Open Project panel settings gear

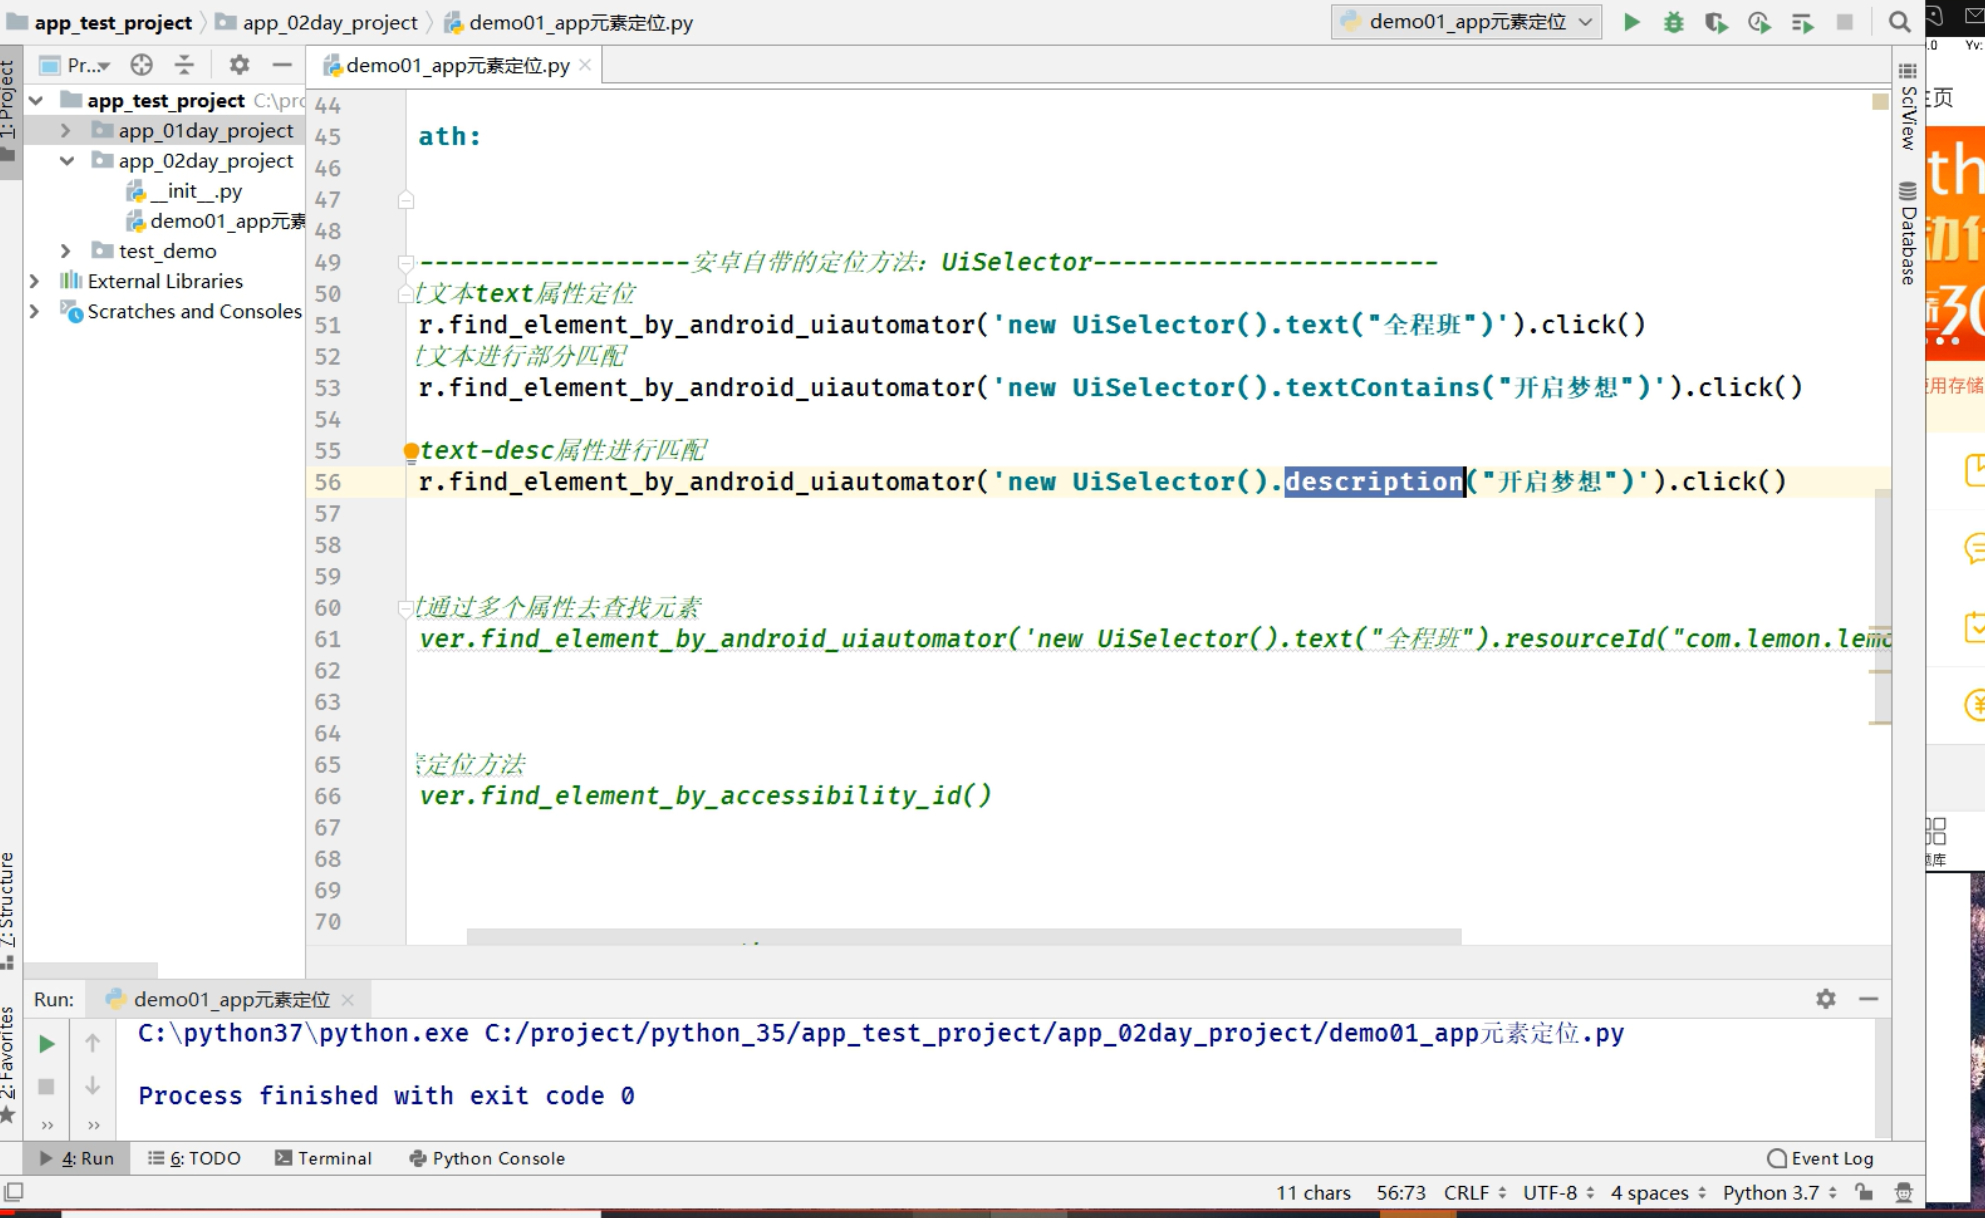coord(238,65)
